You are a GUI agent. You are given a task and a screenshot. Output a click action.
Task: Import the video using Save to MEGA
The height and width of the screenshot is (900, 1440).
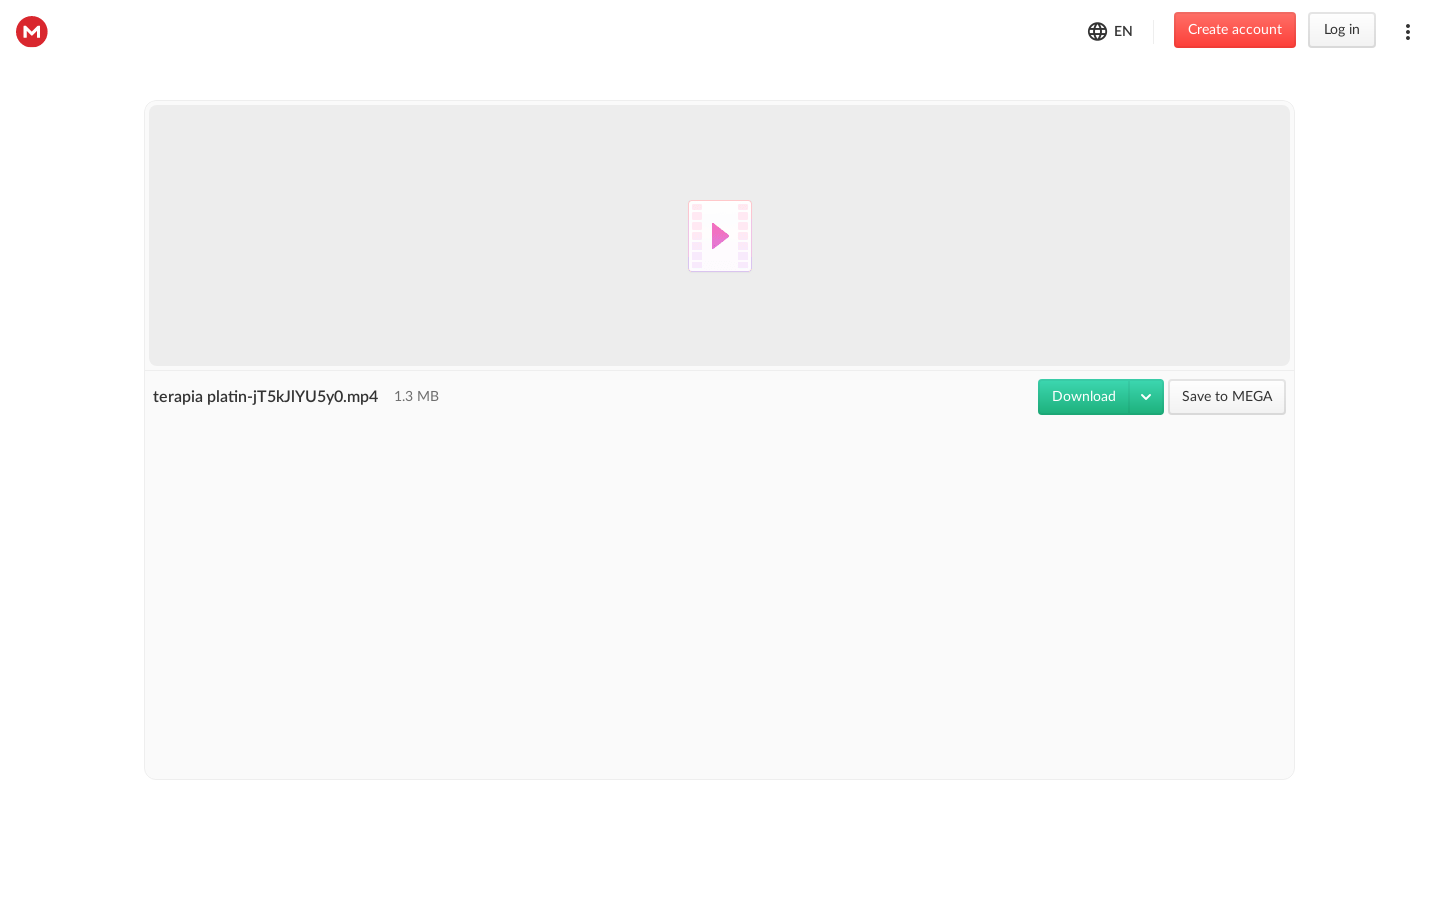tap(1226, 397)
